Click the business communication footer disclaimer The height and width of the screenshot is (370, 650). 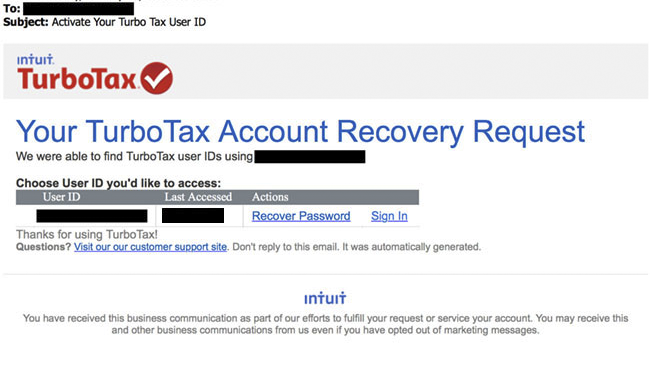point(325,324)
